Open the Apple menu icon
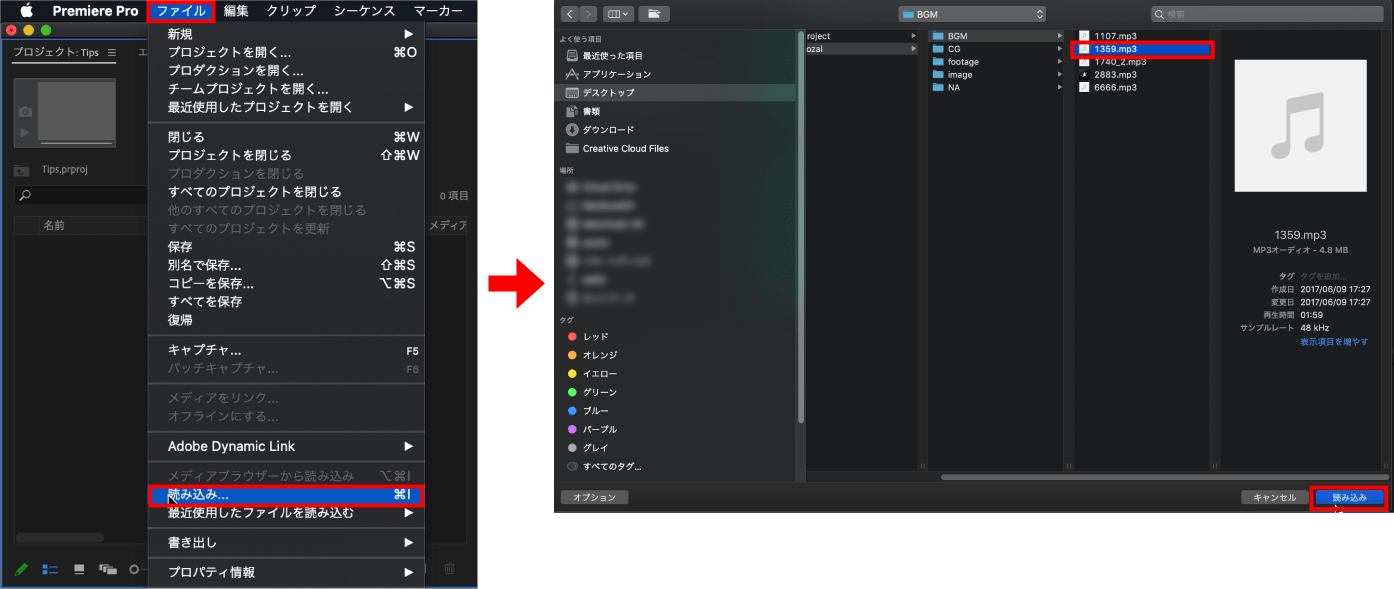This screenshot has width=1394, height=589. tap(27, 11)
